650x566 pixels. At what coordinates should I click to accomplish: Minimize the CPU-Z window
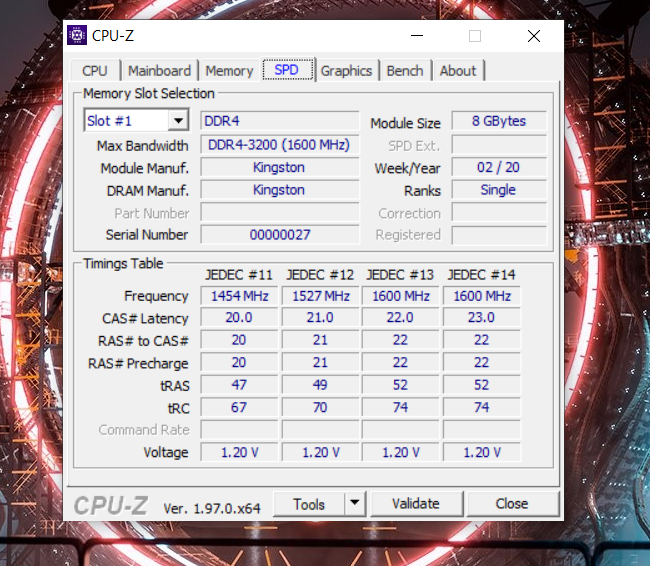point(417,36)
